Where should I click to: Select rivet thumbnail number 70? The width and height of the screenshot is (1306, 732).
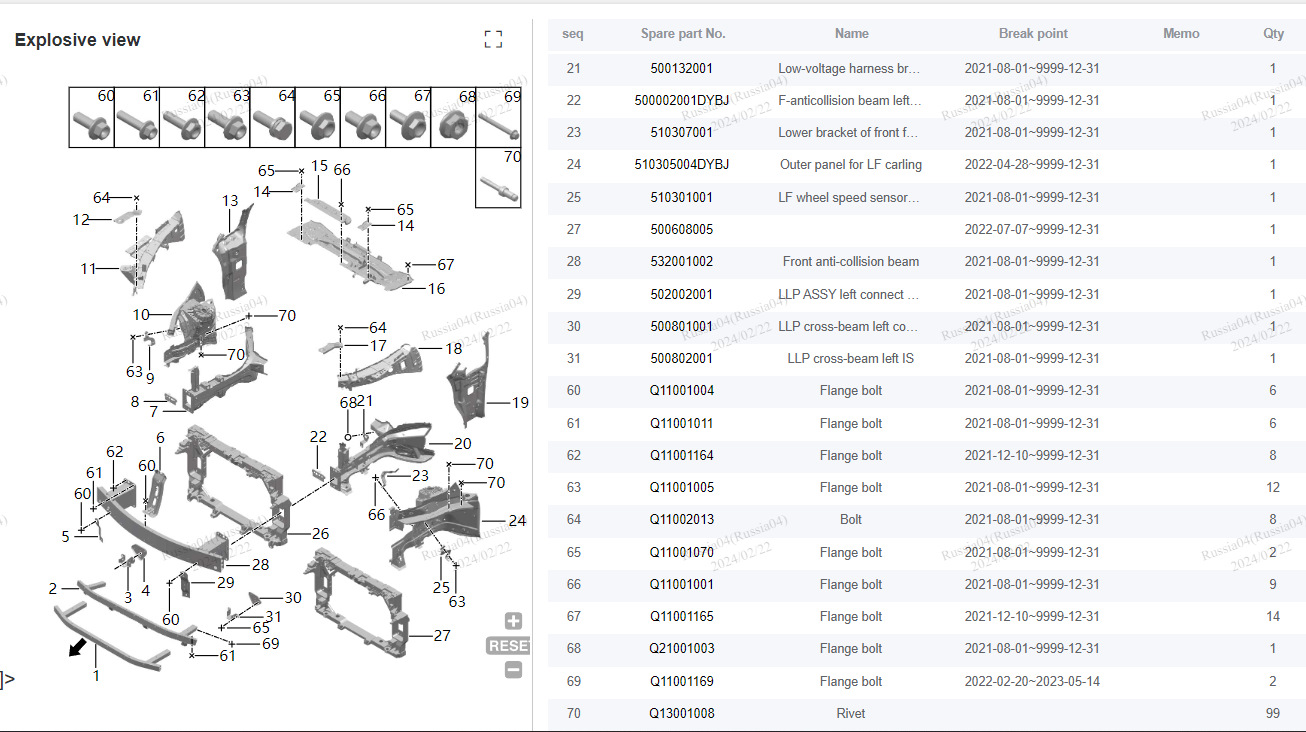point(499,178)
